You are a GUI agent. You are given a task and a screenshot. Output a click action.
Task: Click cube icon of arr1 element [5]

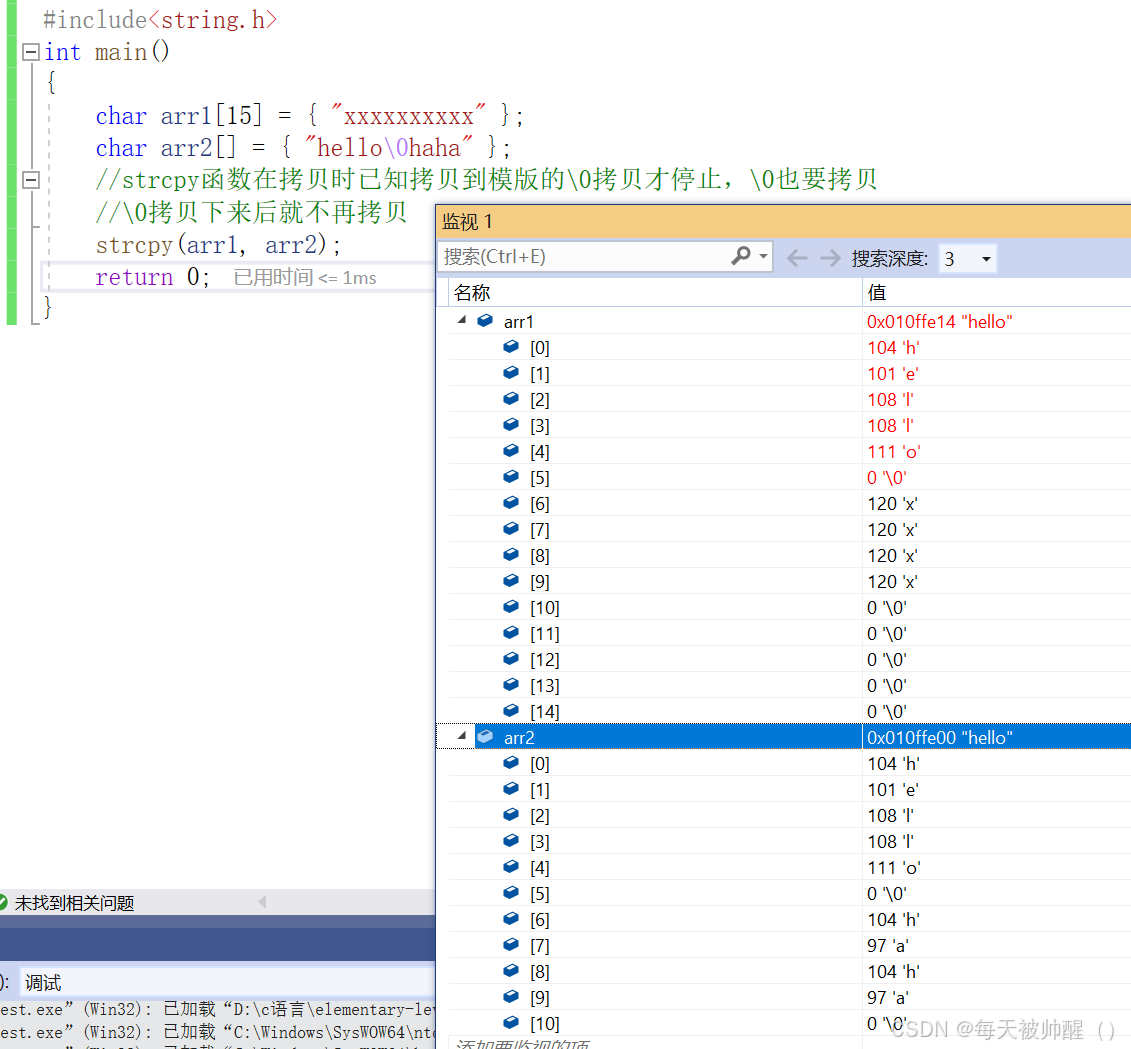pyautogui.click(x=511, y=476)
